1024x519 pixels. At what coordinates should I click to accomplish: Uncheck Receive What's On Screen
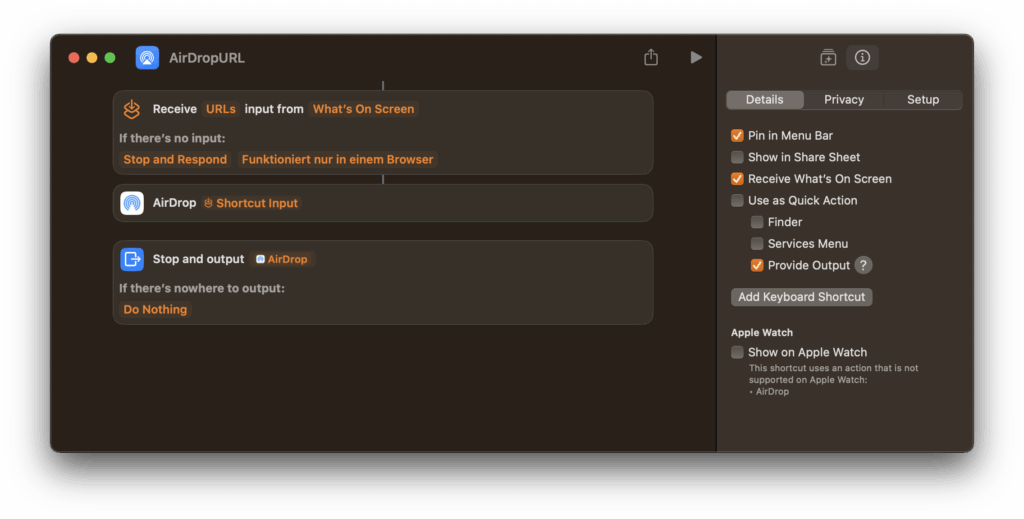point(737,179)
